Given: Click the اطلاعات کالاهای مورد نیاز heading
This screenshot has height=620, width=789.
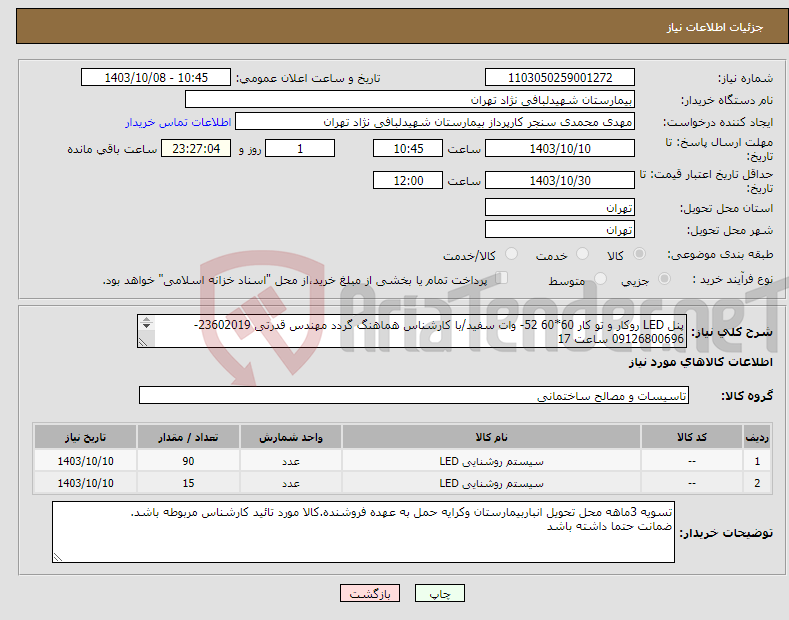Looking at the screenshot, I should point(700,362).
